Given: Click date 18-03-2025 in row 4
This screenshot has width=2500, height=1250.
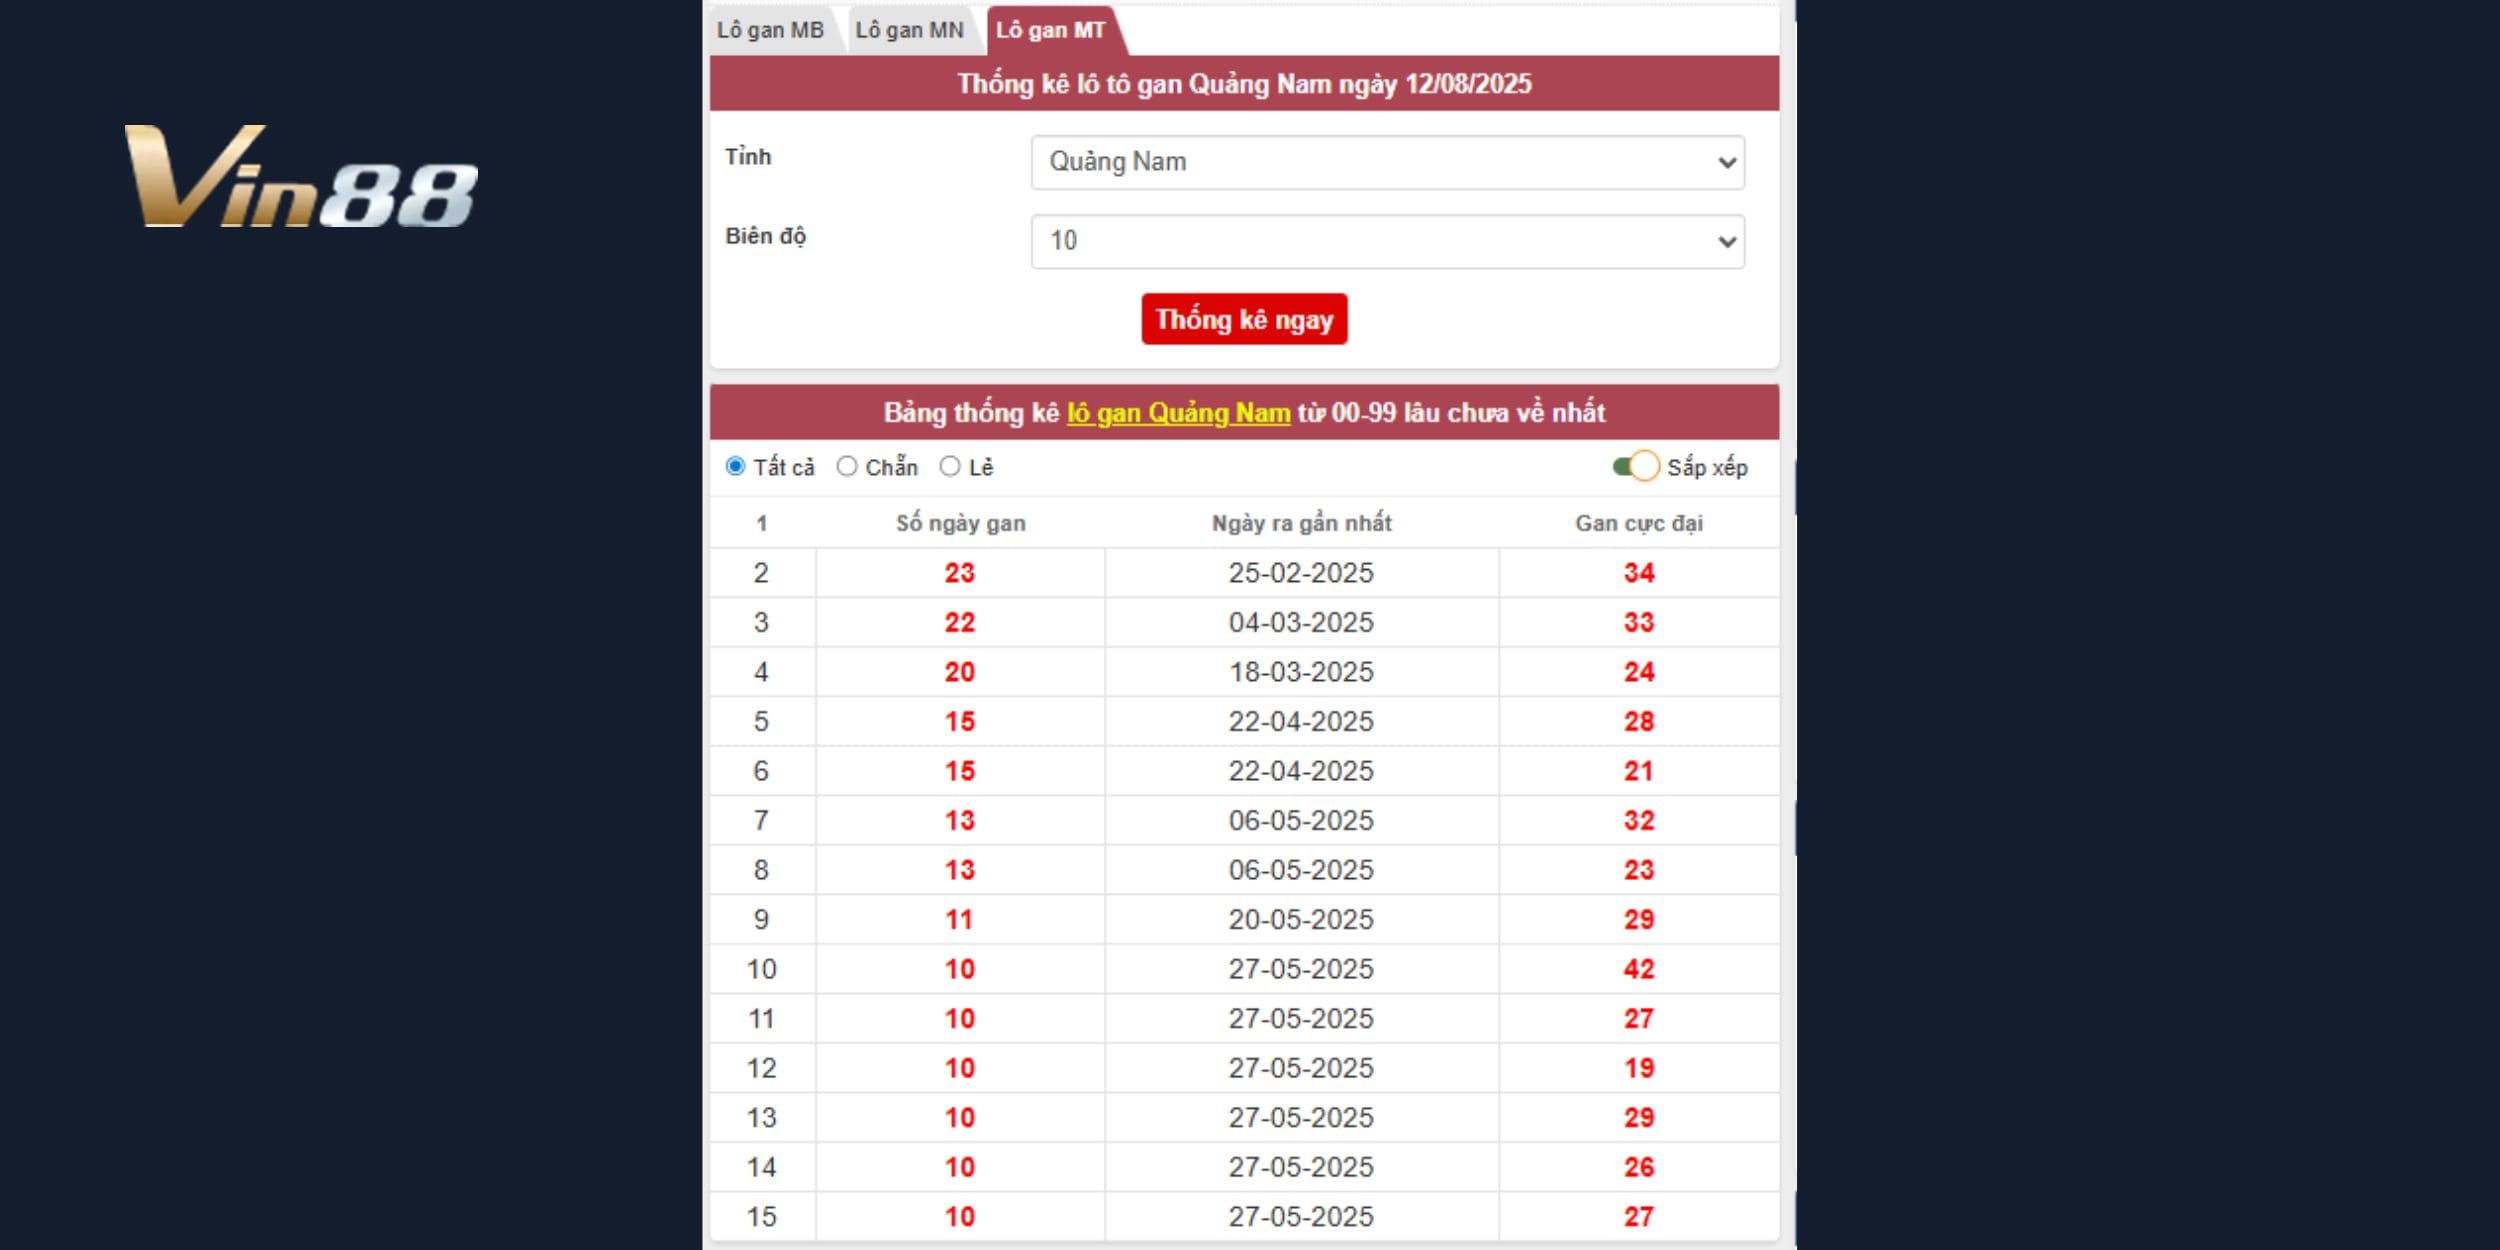Looking at the screenshot, I should 1301,672.
